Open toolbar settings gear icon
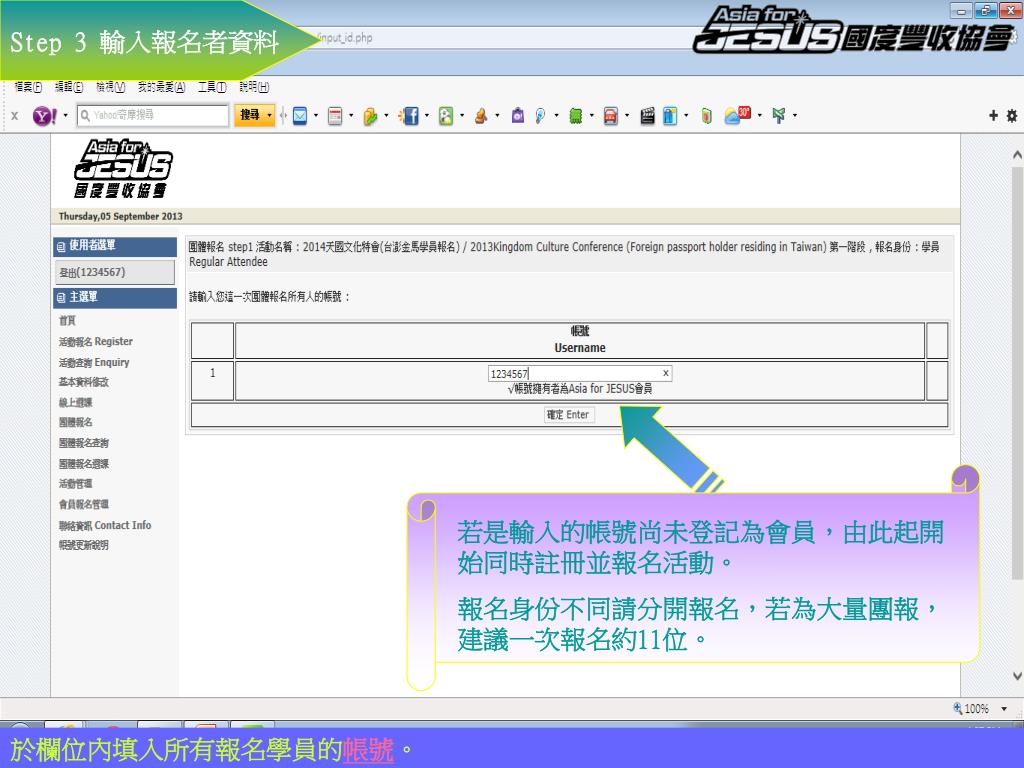This screenshot has height=768, width=1024. point(1011,116)
